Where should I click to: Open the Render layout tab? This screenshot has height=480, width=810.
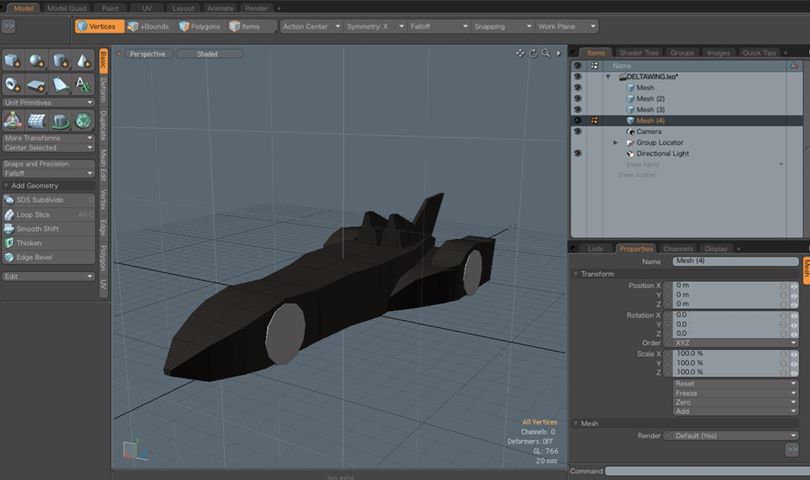(x=256, y=8)
